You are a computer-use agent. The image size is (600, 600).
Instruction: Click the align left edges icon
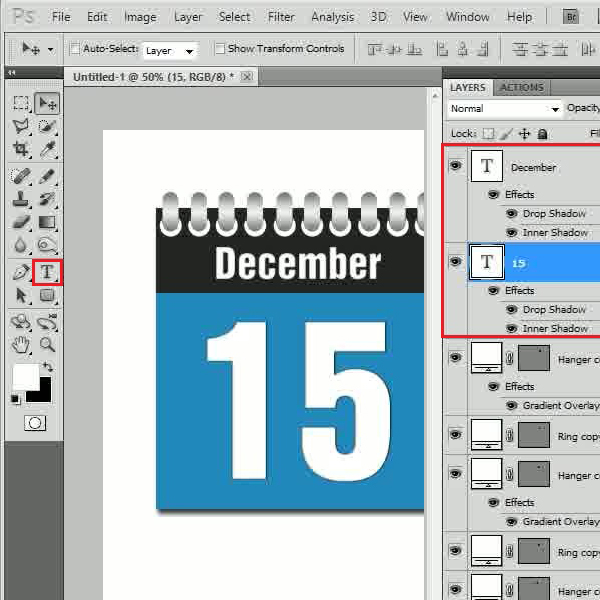click(x=442, y=49)
